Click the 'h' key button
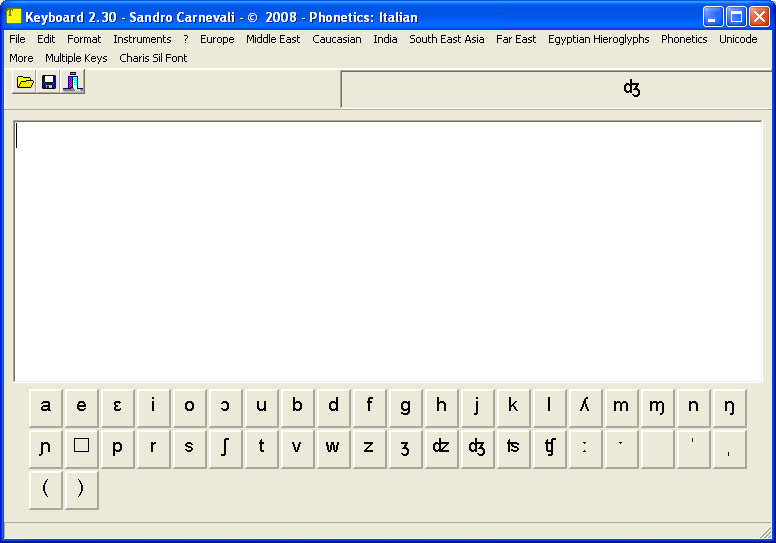The image size is (776, 543). pos(441,408)
